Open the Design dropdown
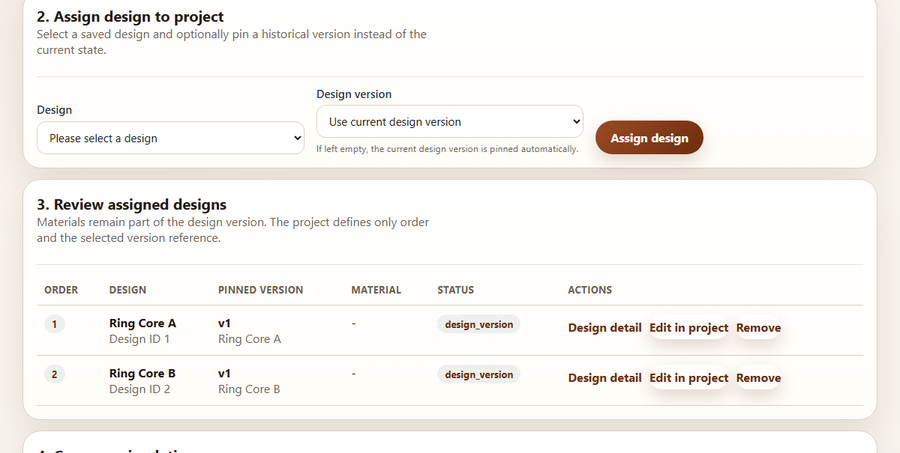900x453 pixels. (x=170, y=138)
